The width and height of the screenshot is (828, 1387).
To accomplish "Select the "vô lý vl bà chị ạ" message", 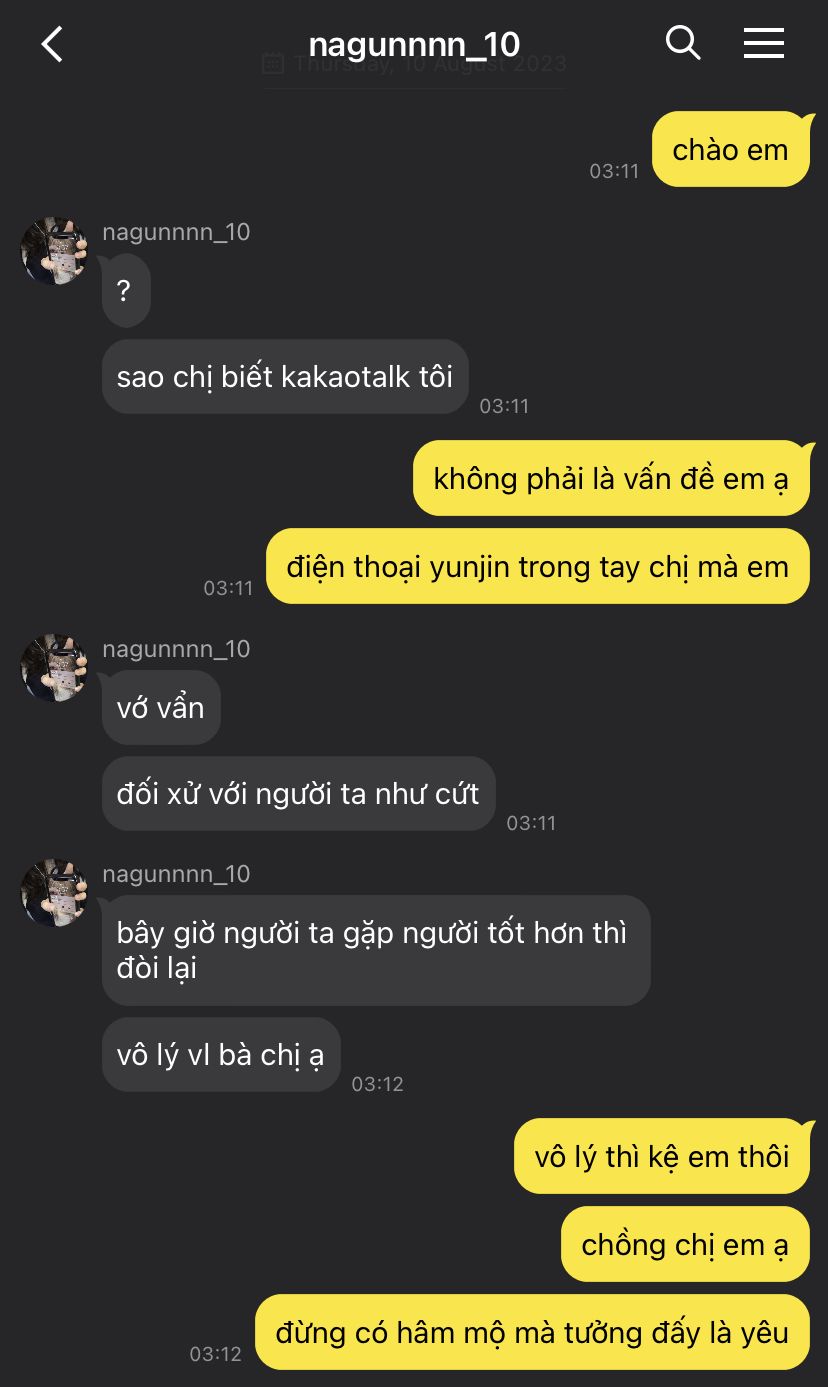I will [x=221, y=1054].
